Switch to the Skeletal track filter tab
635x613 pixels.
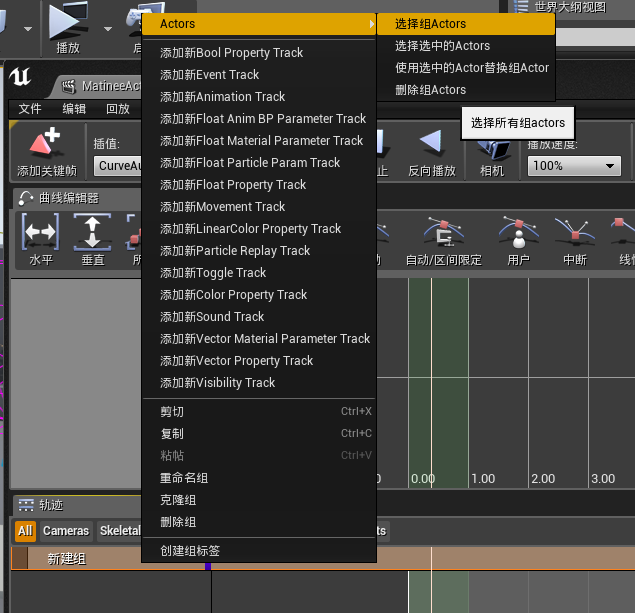click(x=119, y=531)
